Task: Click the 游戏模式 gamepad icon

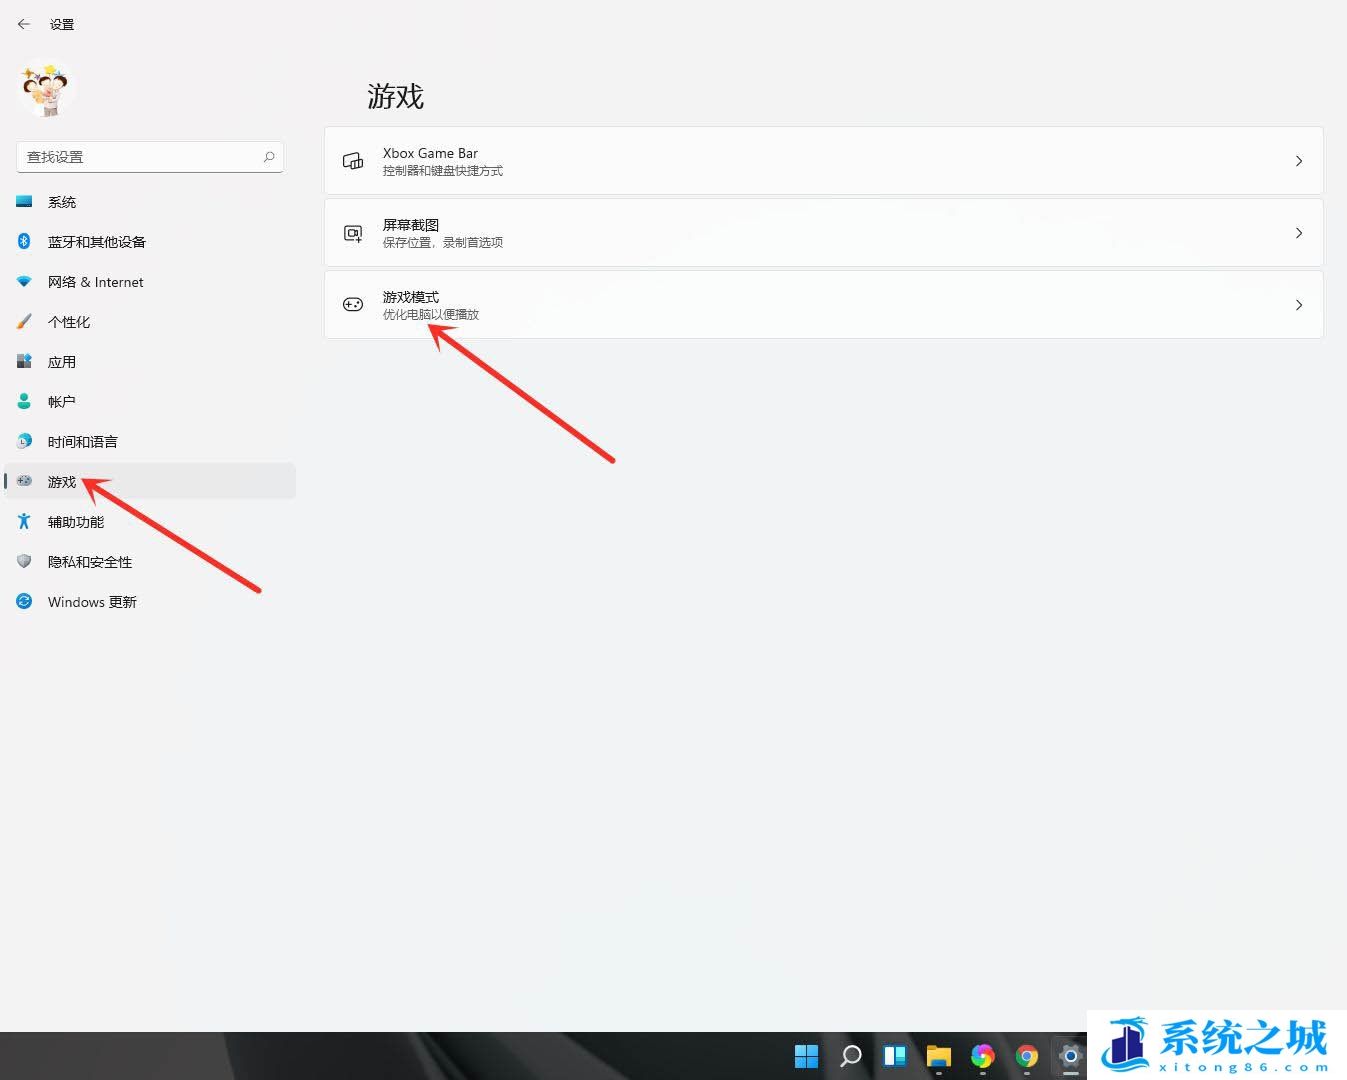Action: 352,304
